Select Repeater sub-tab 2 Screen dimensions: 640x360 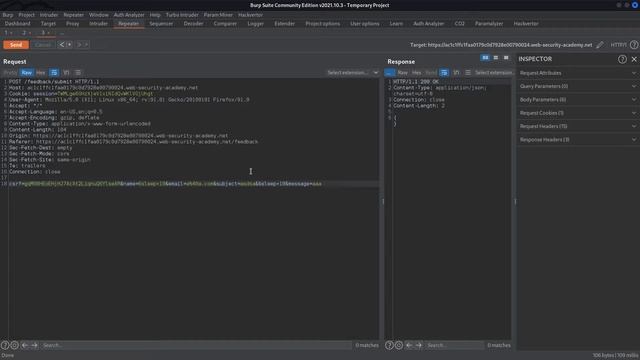pos(24,33)
